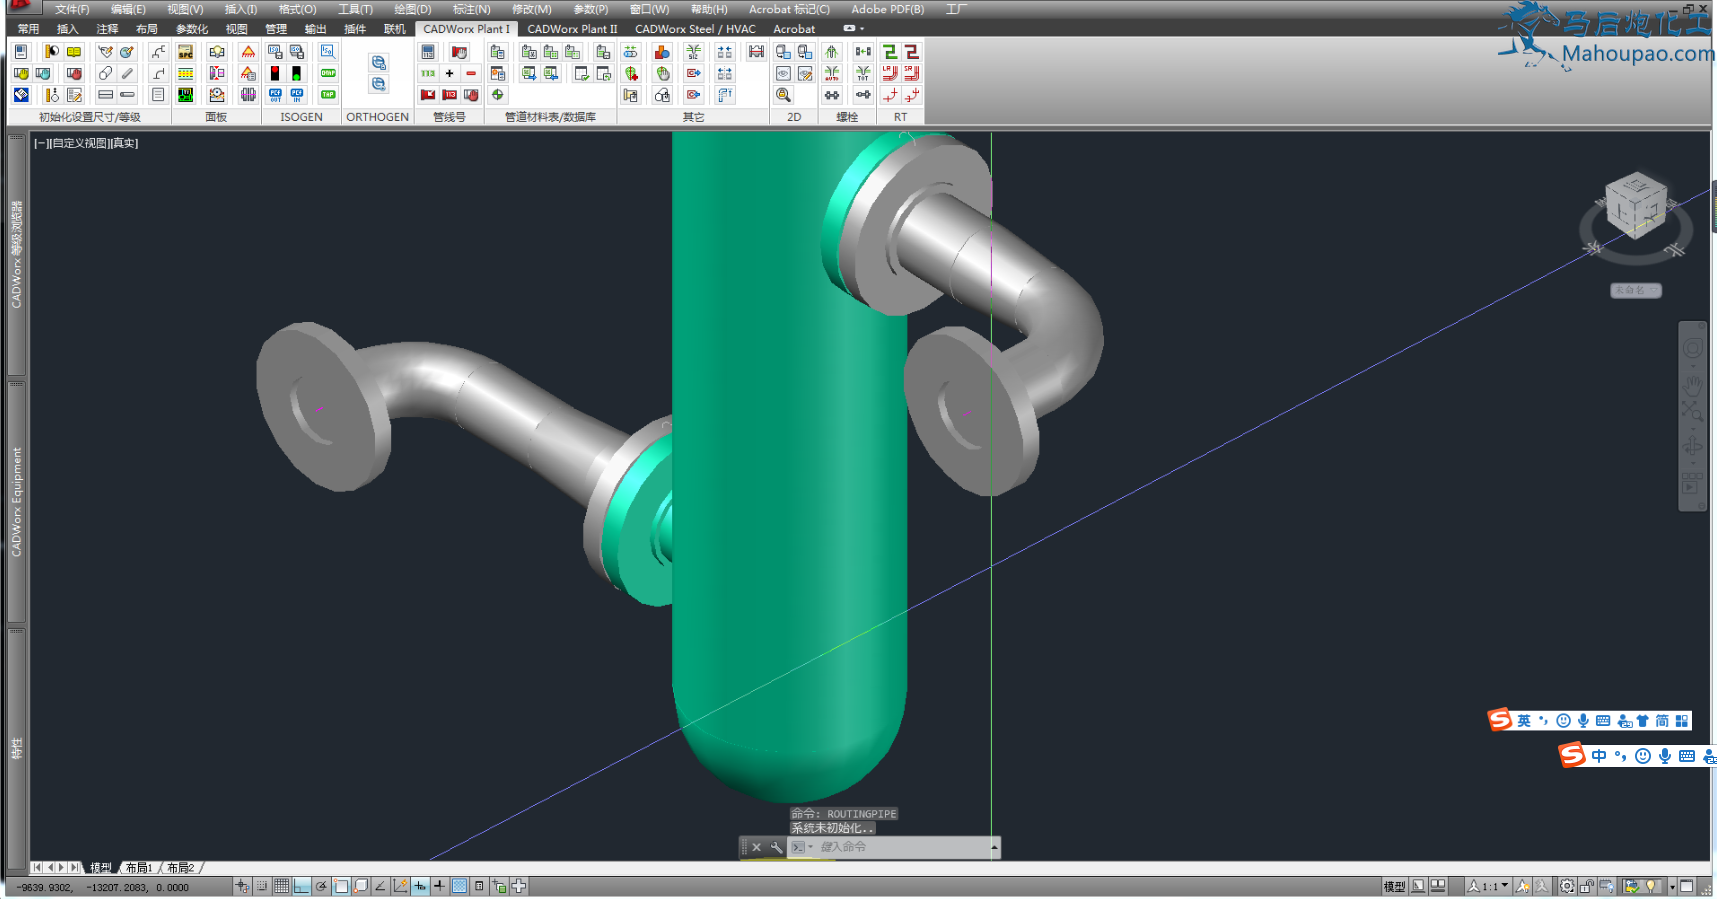
Task: Click the ViewCube in the viewport
Action: (x=1636, y=207)
